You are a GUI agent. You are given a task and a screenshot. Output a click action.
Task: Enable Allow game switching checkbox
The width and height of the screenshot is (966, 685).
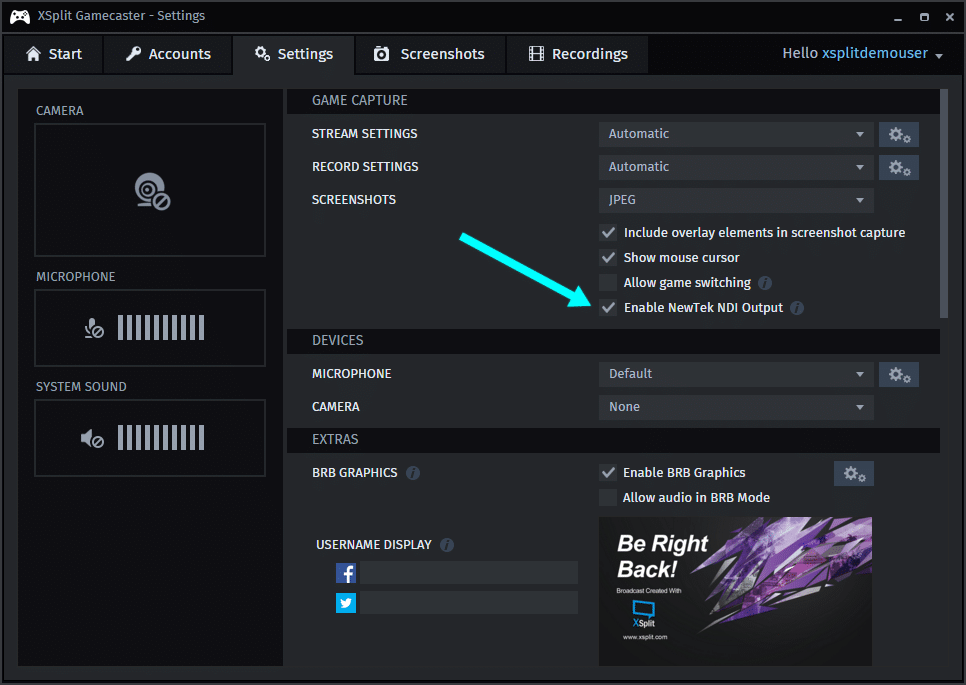tap(608, 283)
